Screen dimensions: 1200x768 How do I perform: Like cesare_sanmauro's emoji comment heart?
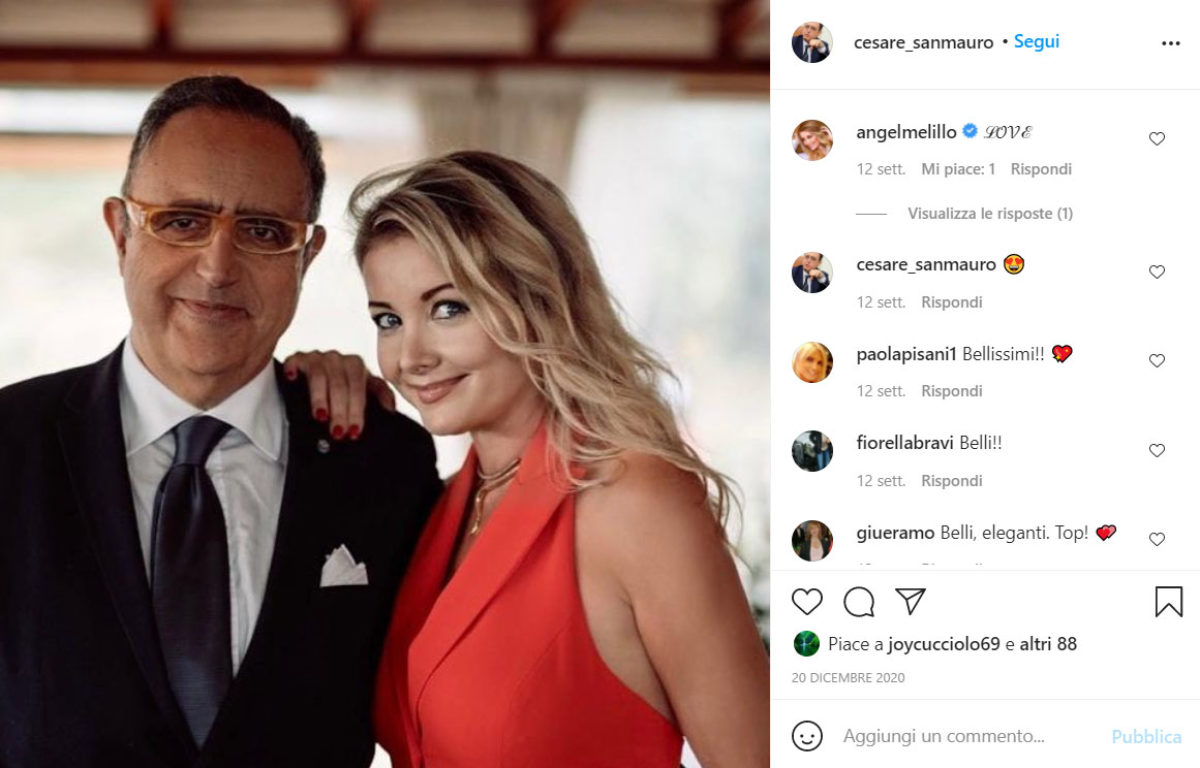click(1157, 272)
